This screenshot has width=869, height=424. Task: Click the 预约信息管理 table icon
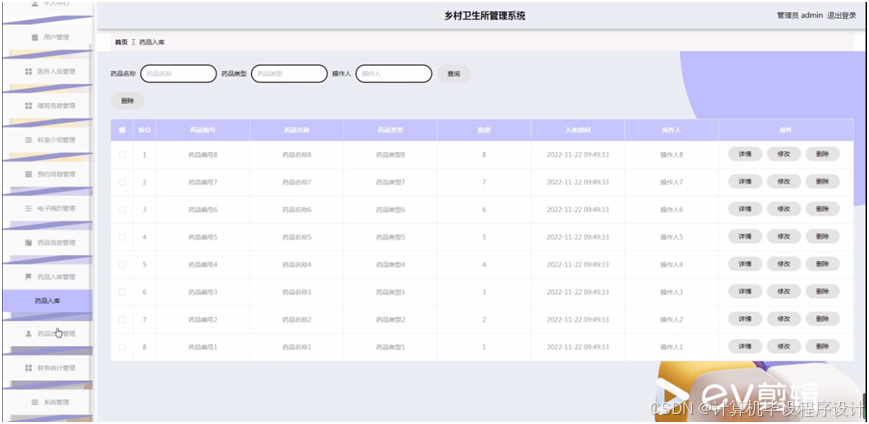28,174
